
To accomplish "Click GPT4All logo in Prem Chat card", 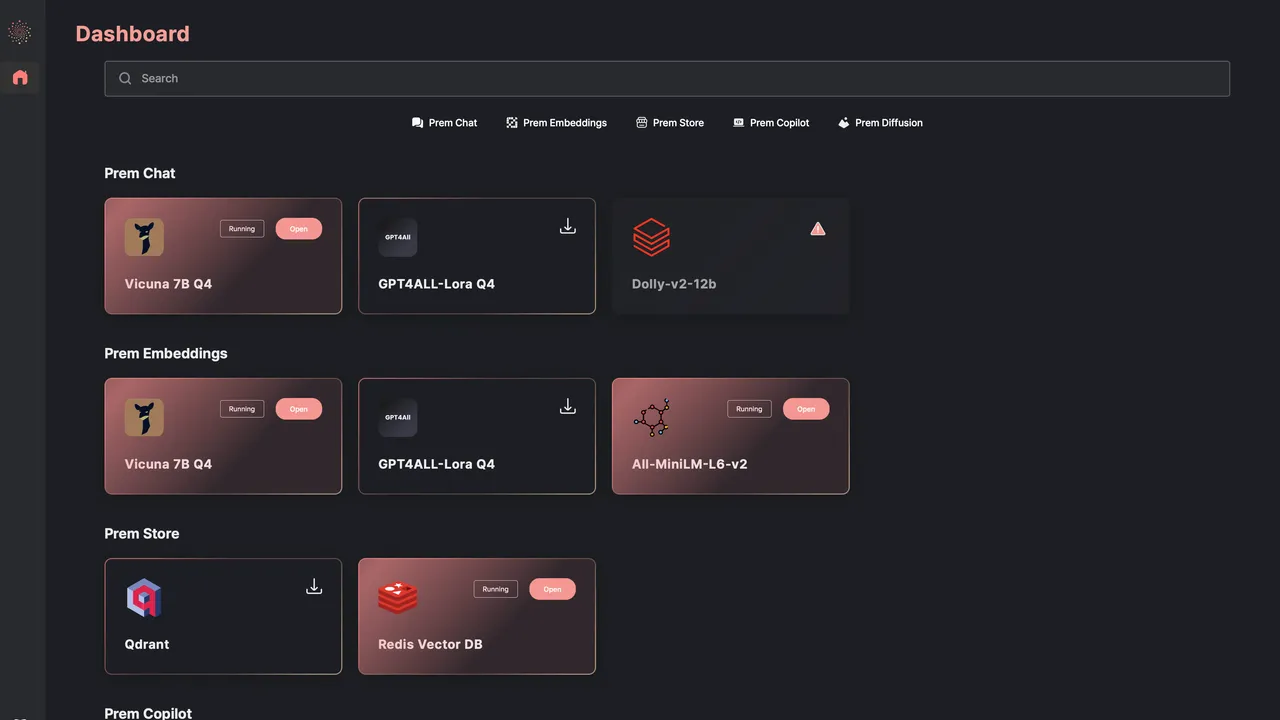I will 398,237.
